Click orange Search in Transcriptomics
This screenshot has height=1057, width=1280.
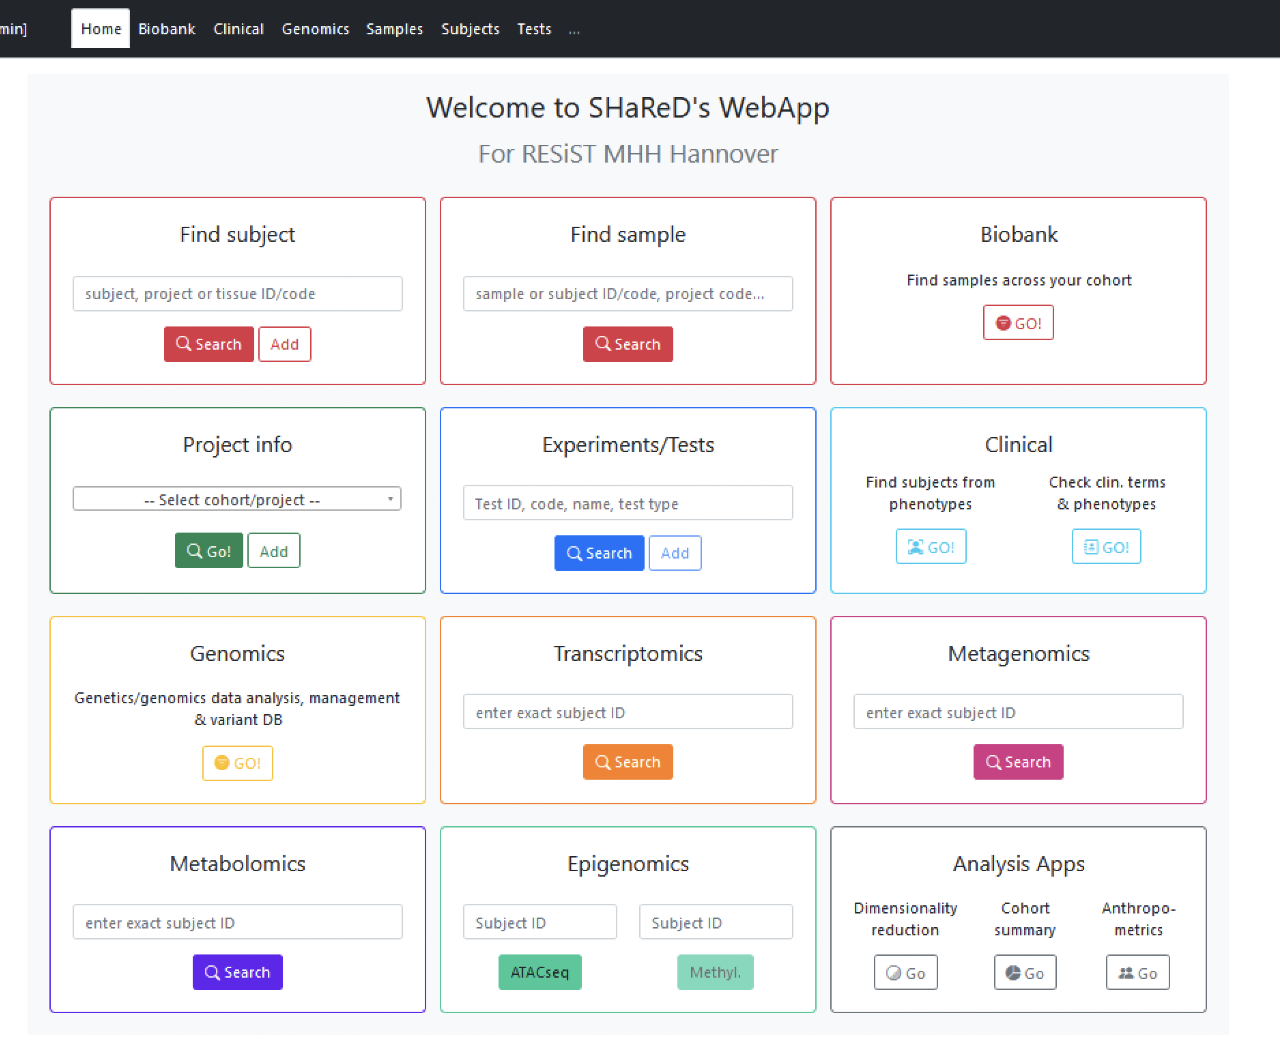click(x=628, y=762)
